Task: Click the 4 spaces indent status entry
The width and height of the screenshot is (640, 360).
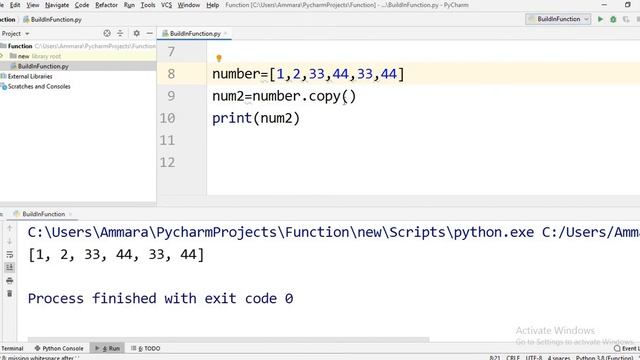Action: tap(559, 358)
